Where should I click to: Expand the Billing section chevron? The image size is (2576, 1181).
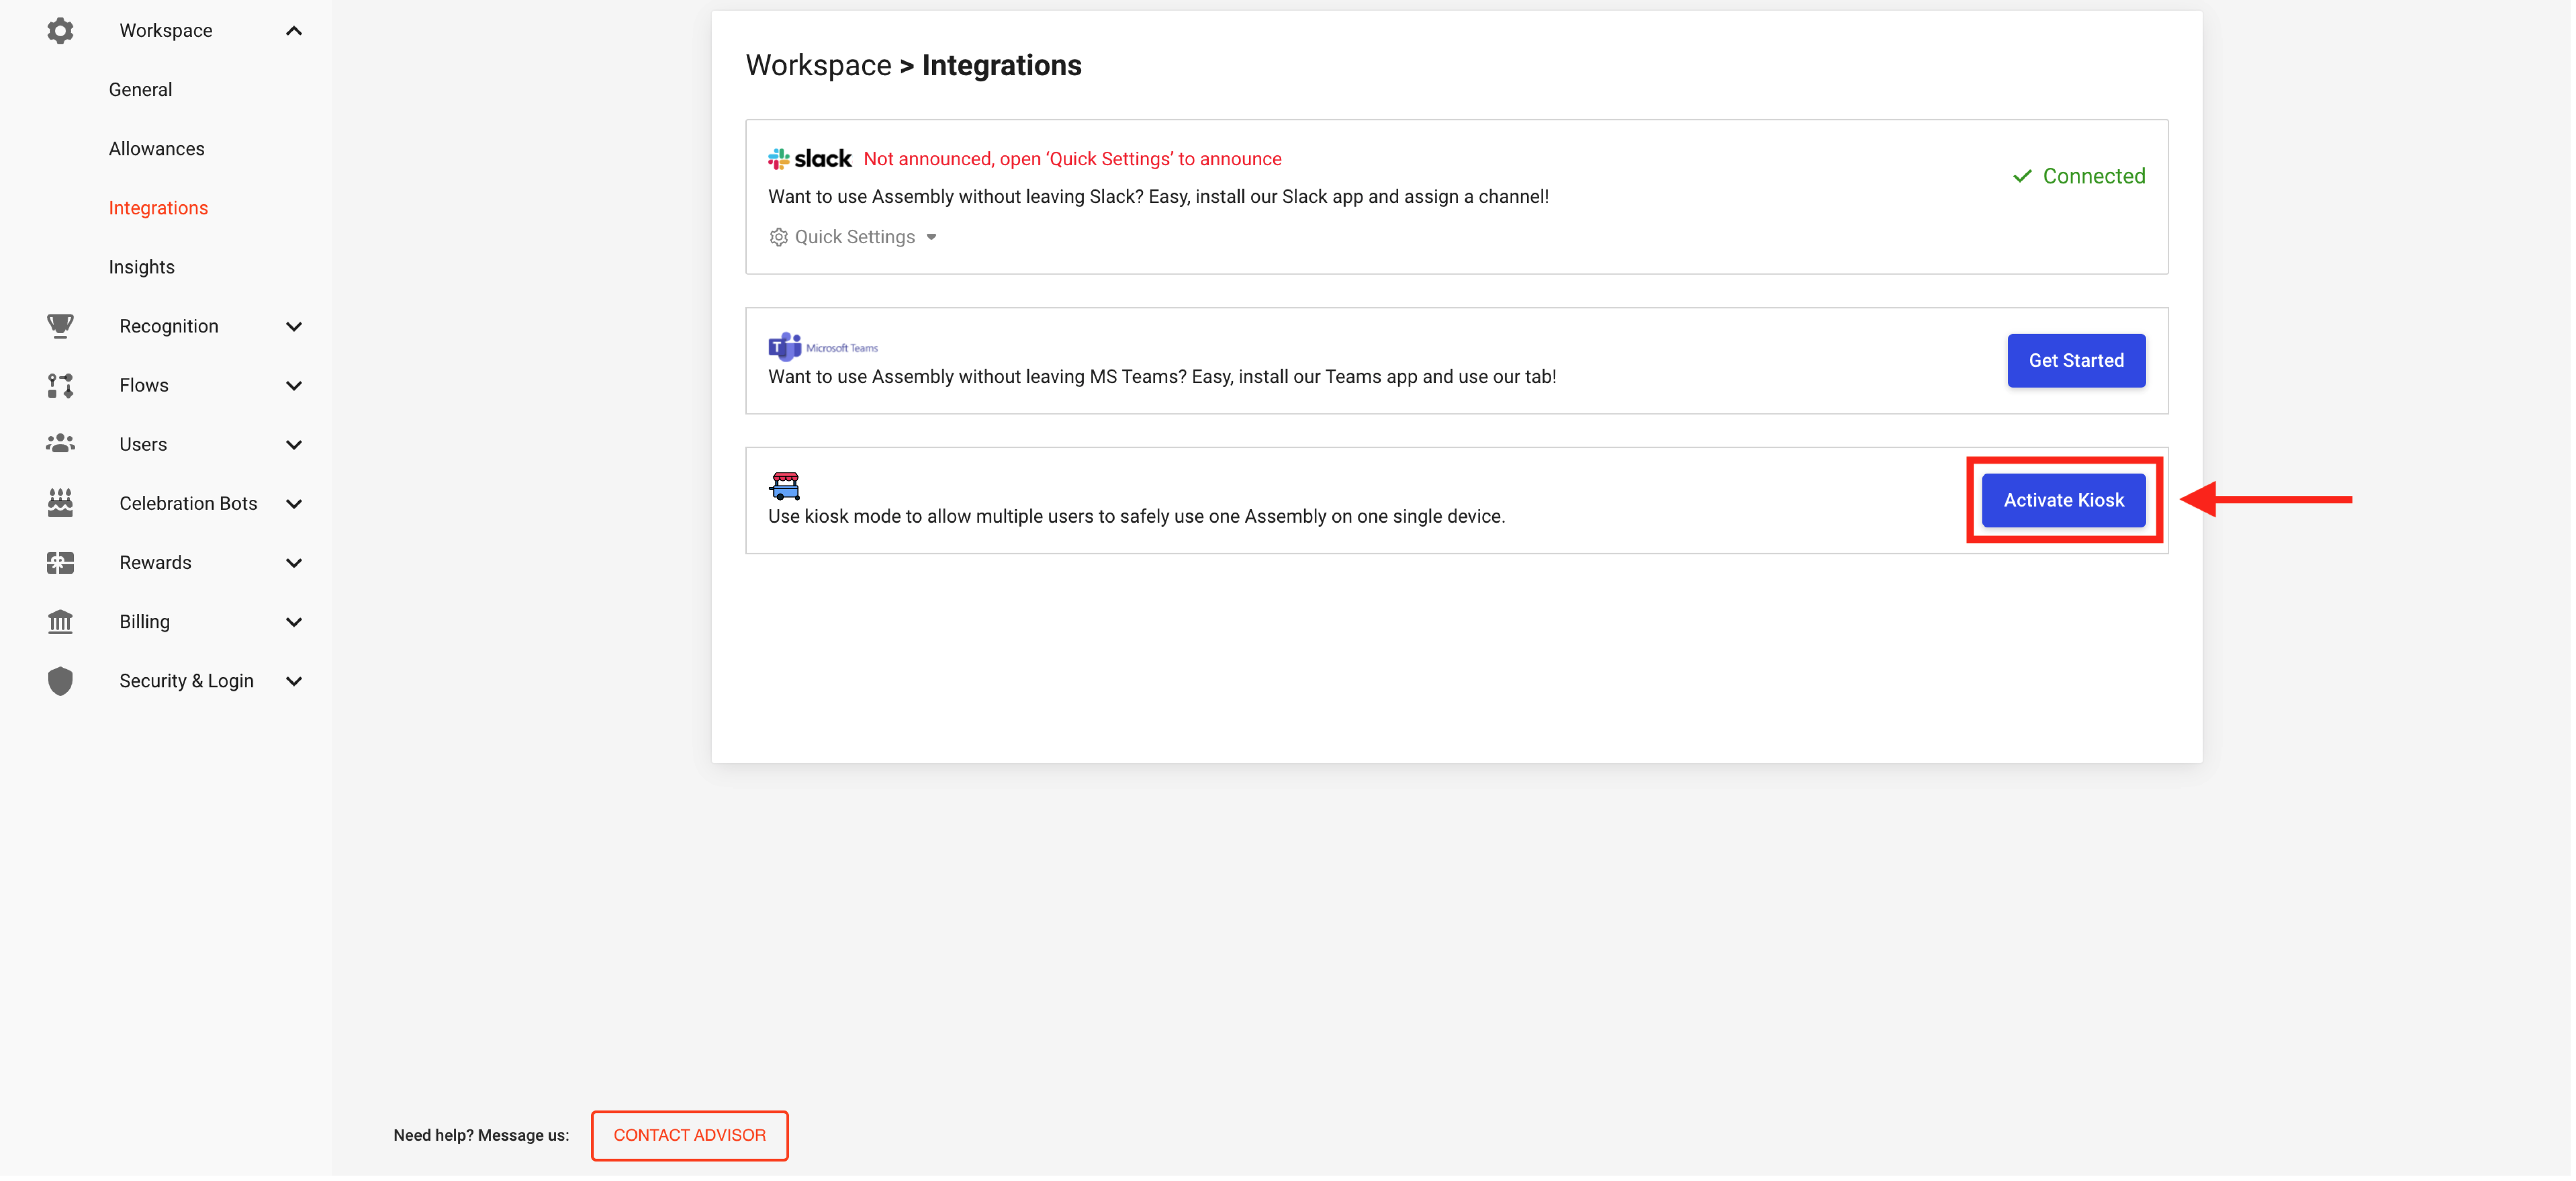pyautogui.click(x=294, y=622)
